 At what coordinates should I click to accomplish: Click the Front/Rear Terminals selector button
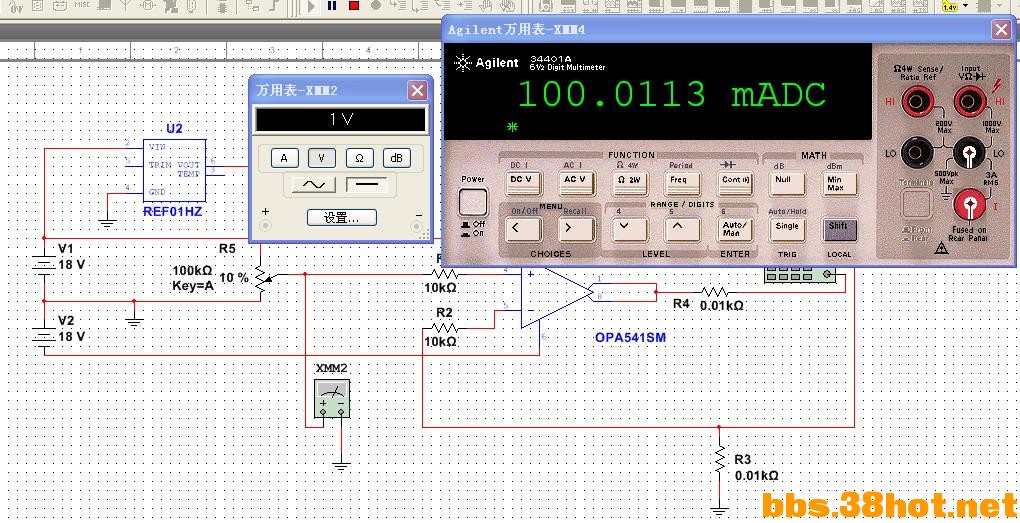coord(916,204)
